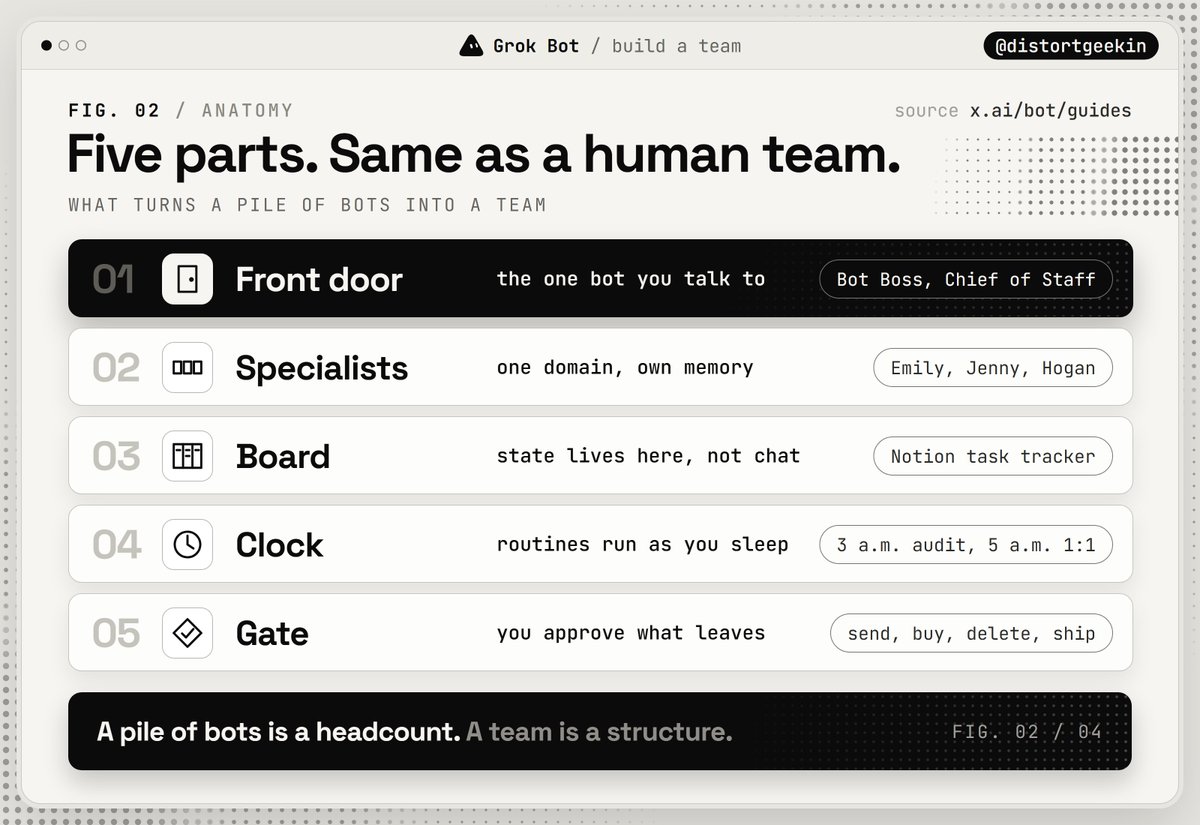Select the "FIG. 02 / 04" page indicator
The width and height of the screenshot is (1200, 825).
coord(1028,732)
